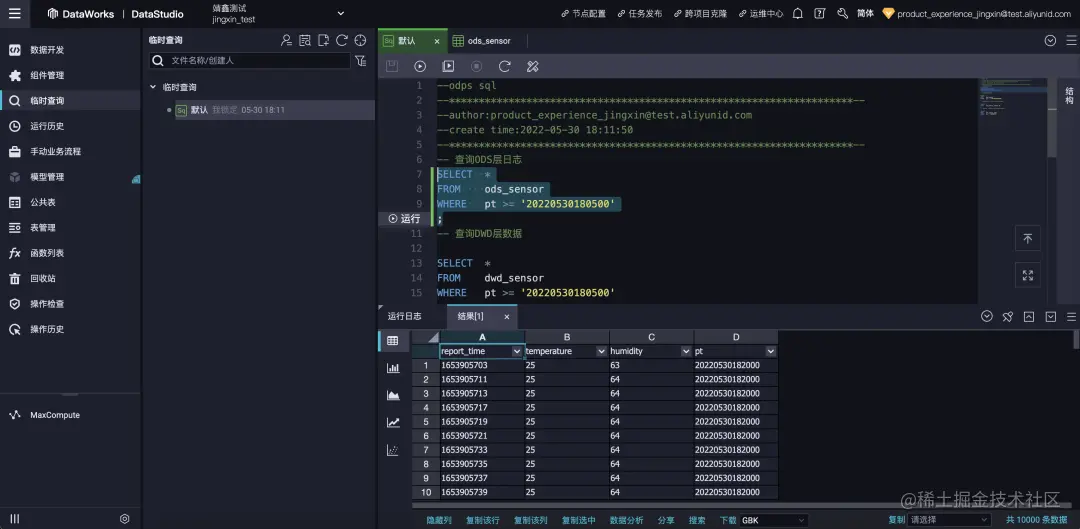Close the 结果[1] tab
1080x529 pixels.
point(506,317)
